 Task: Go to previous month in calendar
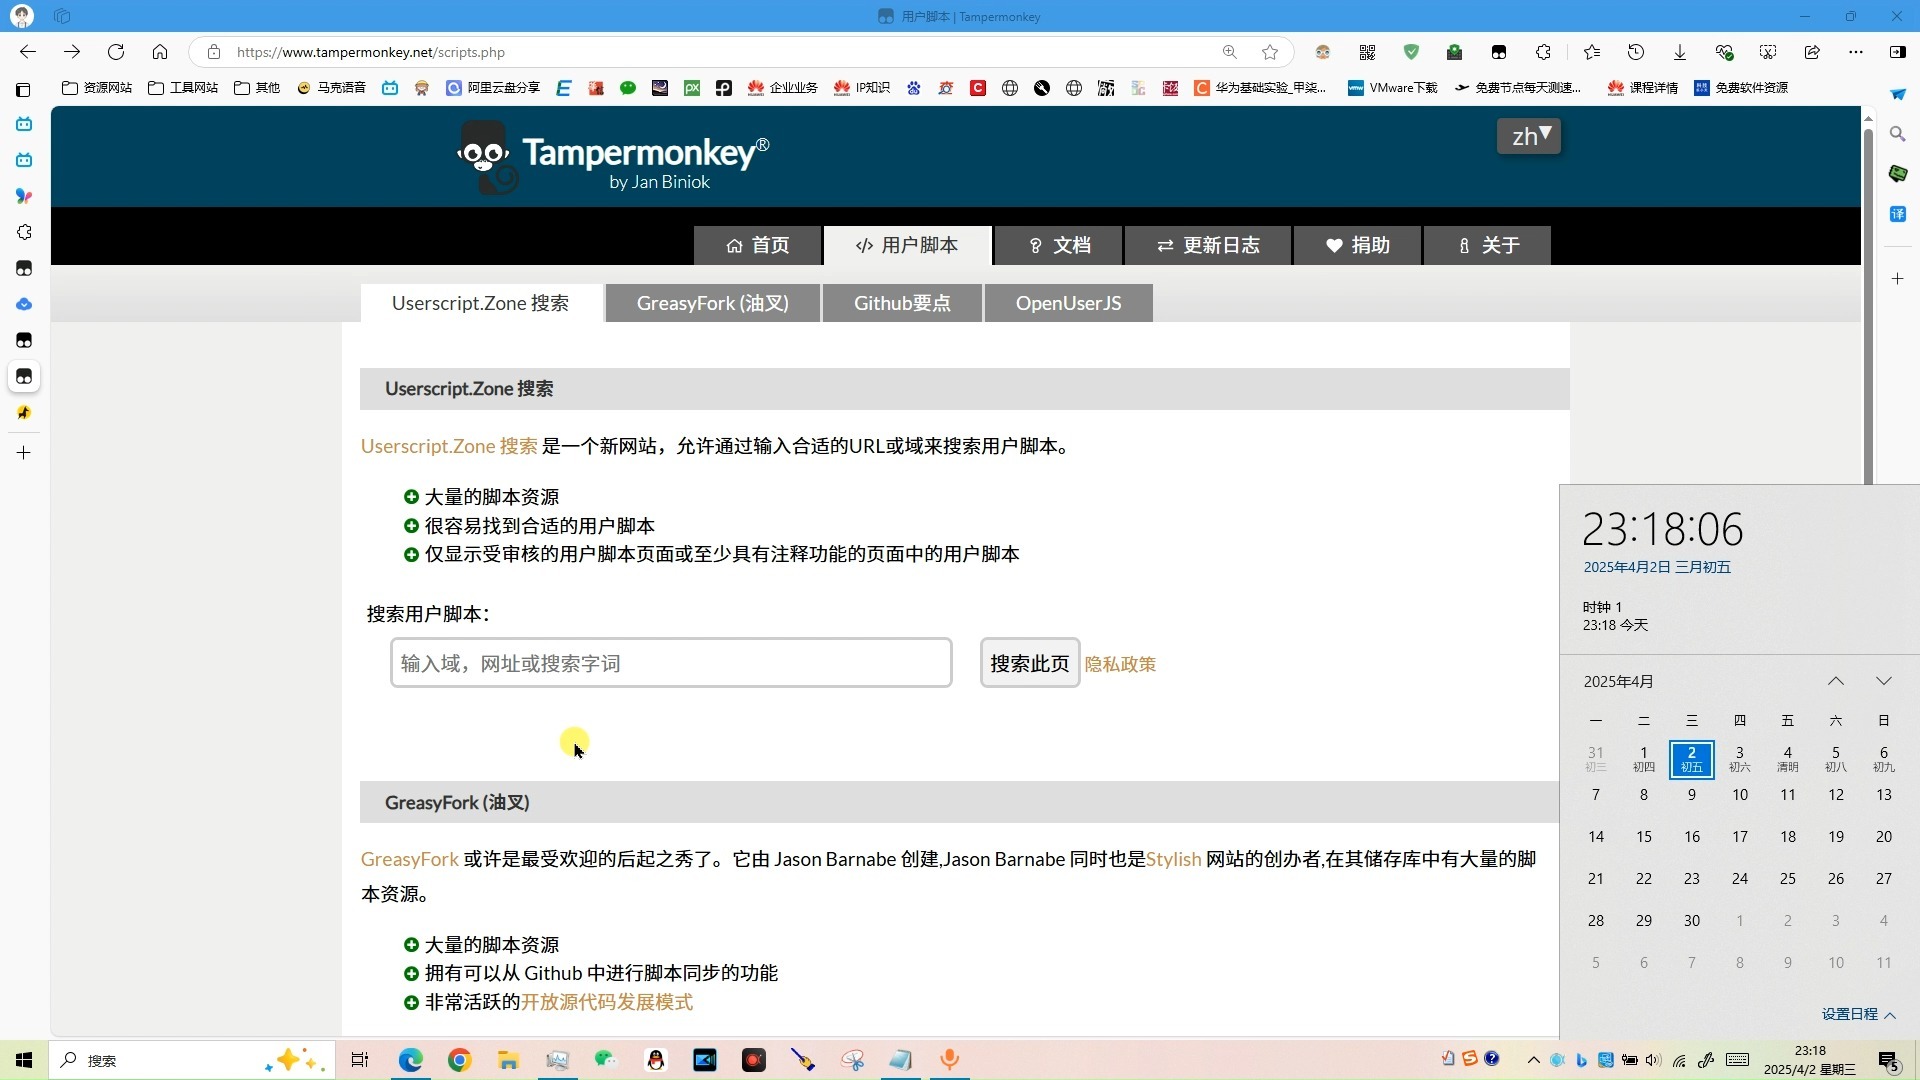pos(1836,681)
